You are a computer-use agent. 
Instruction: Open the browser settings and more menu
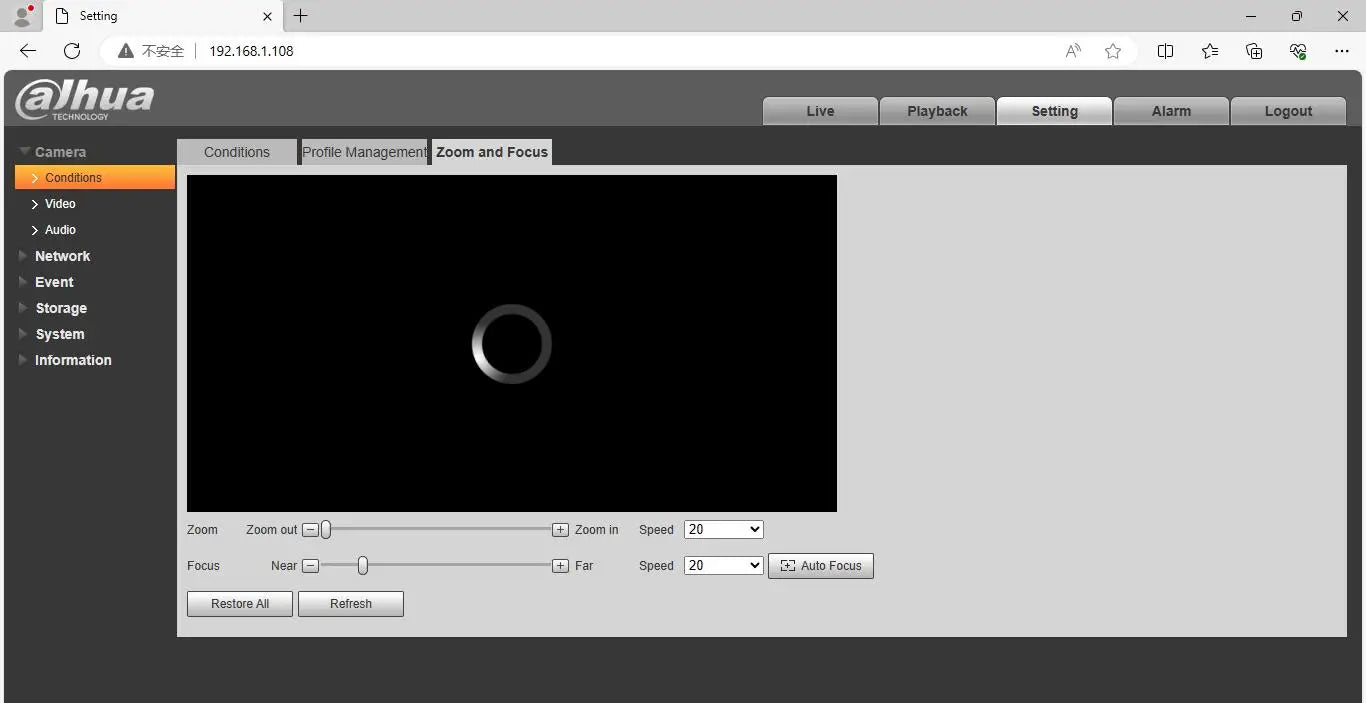1342,51
